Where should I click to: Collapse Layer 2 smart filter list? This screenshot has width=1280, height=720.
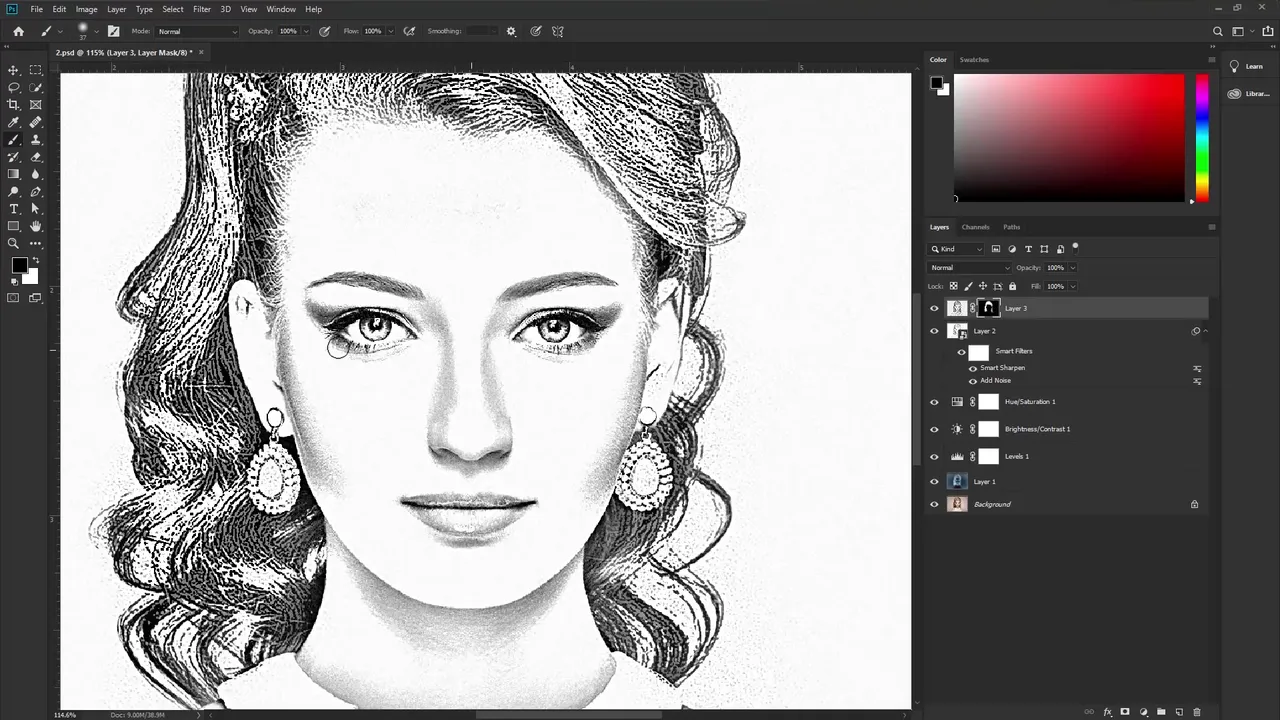coord(1205,331)
